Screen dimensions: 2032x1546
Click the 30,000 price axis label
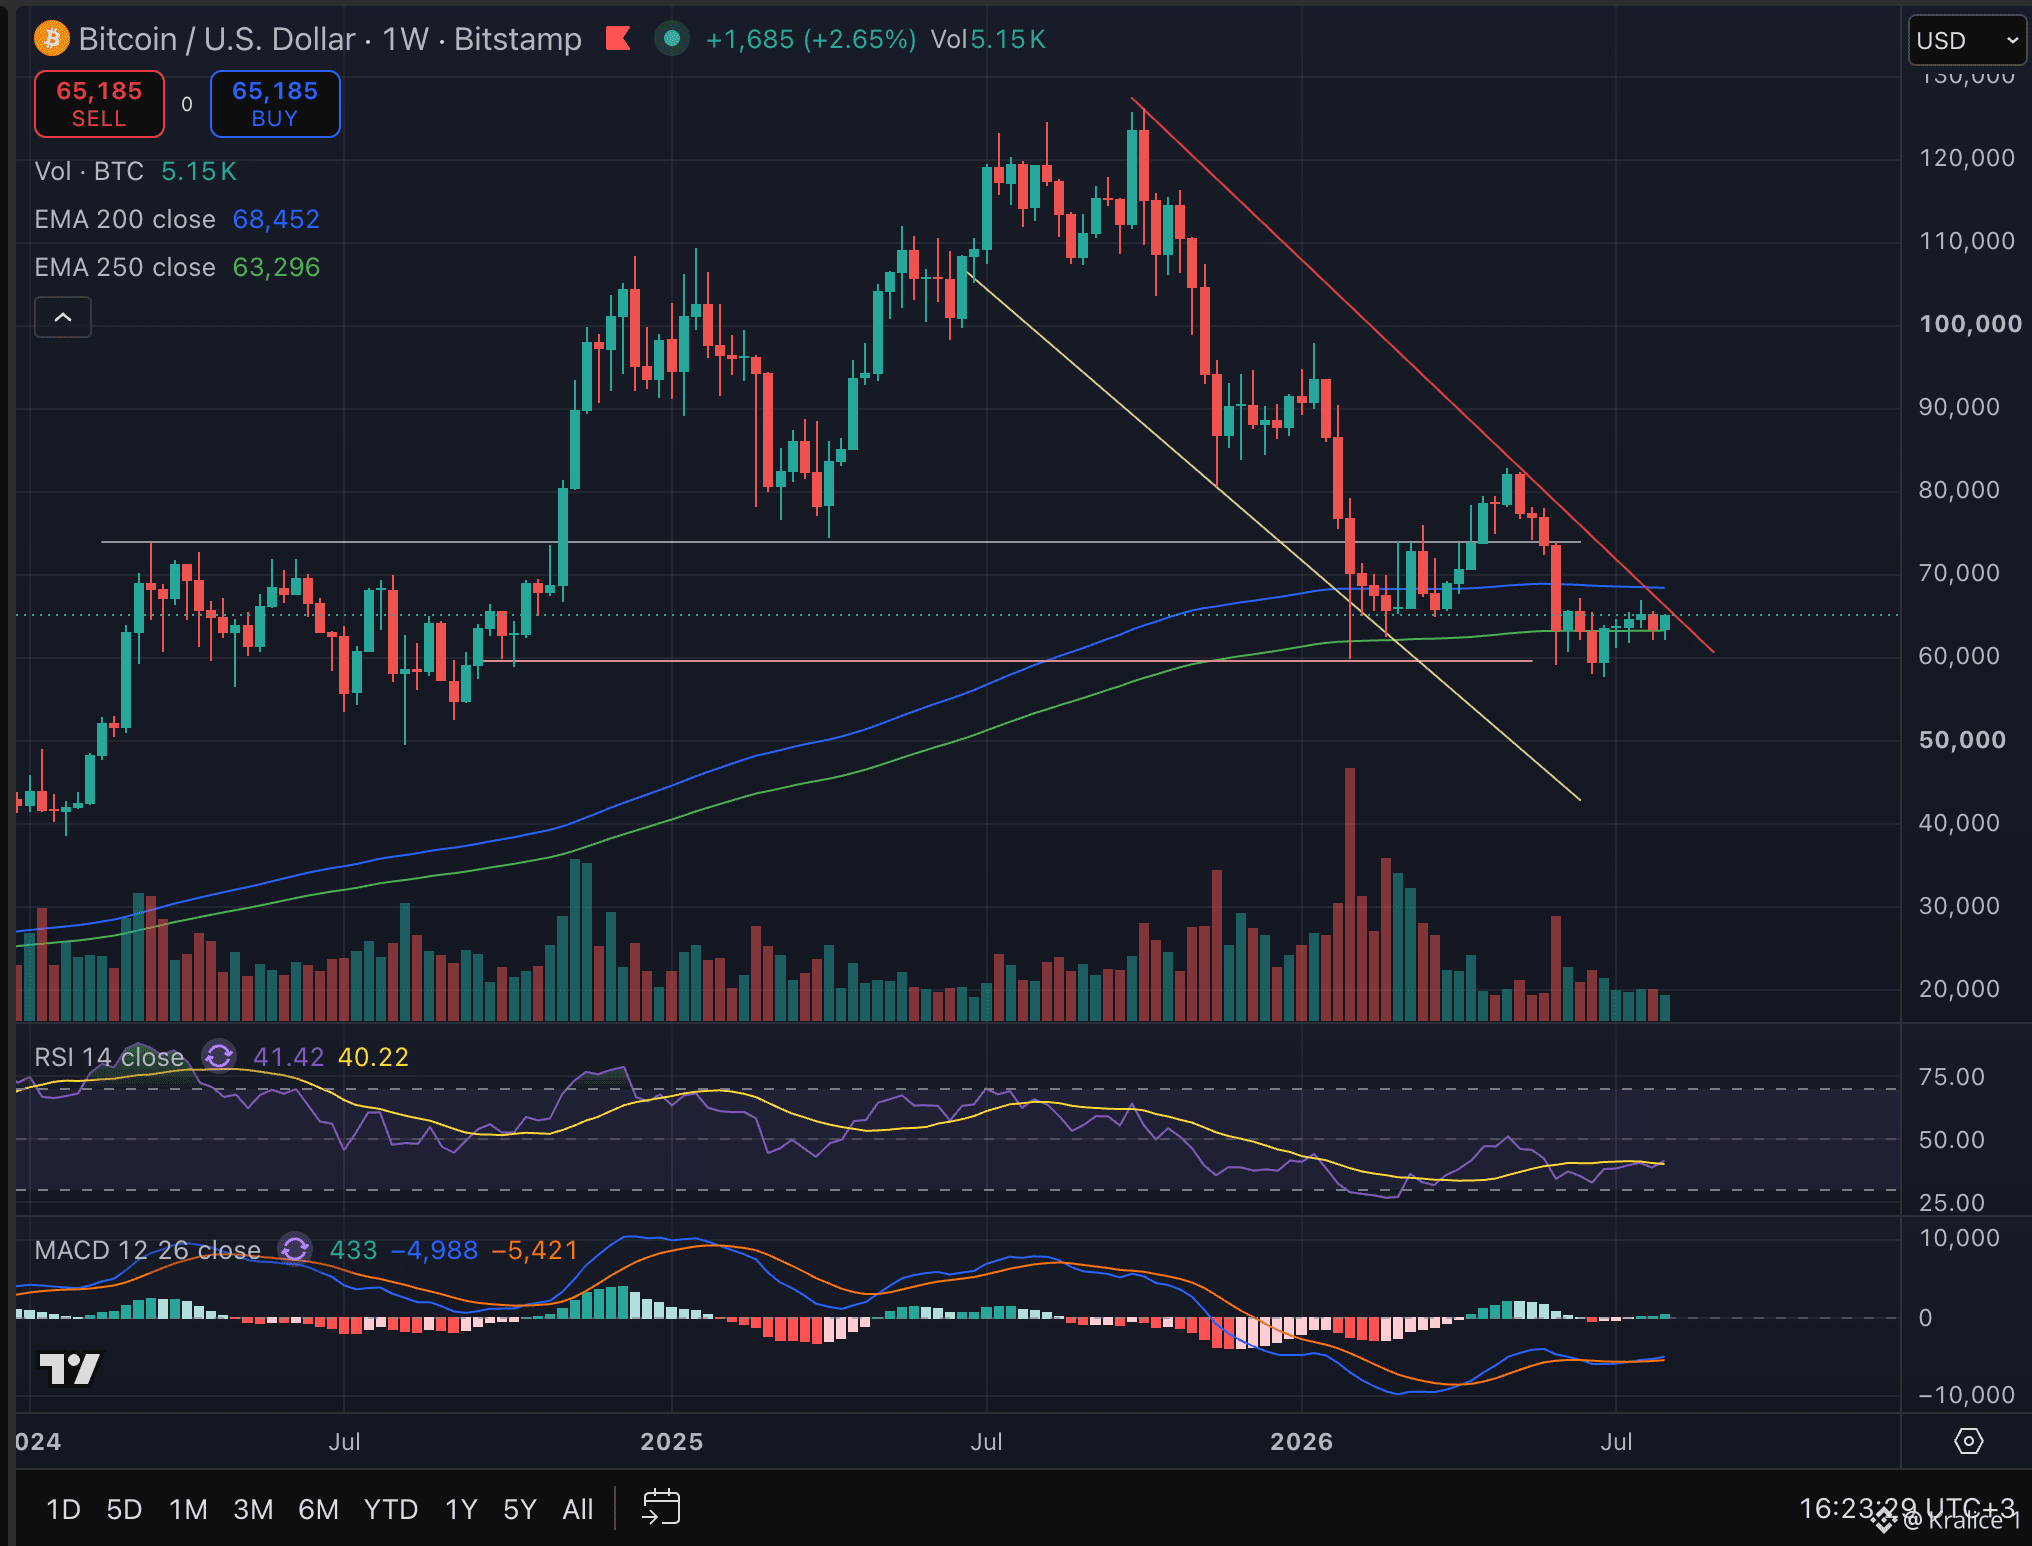tap(1959, 905)
